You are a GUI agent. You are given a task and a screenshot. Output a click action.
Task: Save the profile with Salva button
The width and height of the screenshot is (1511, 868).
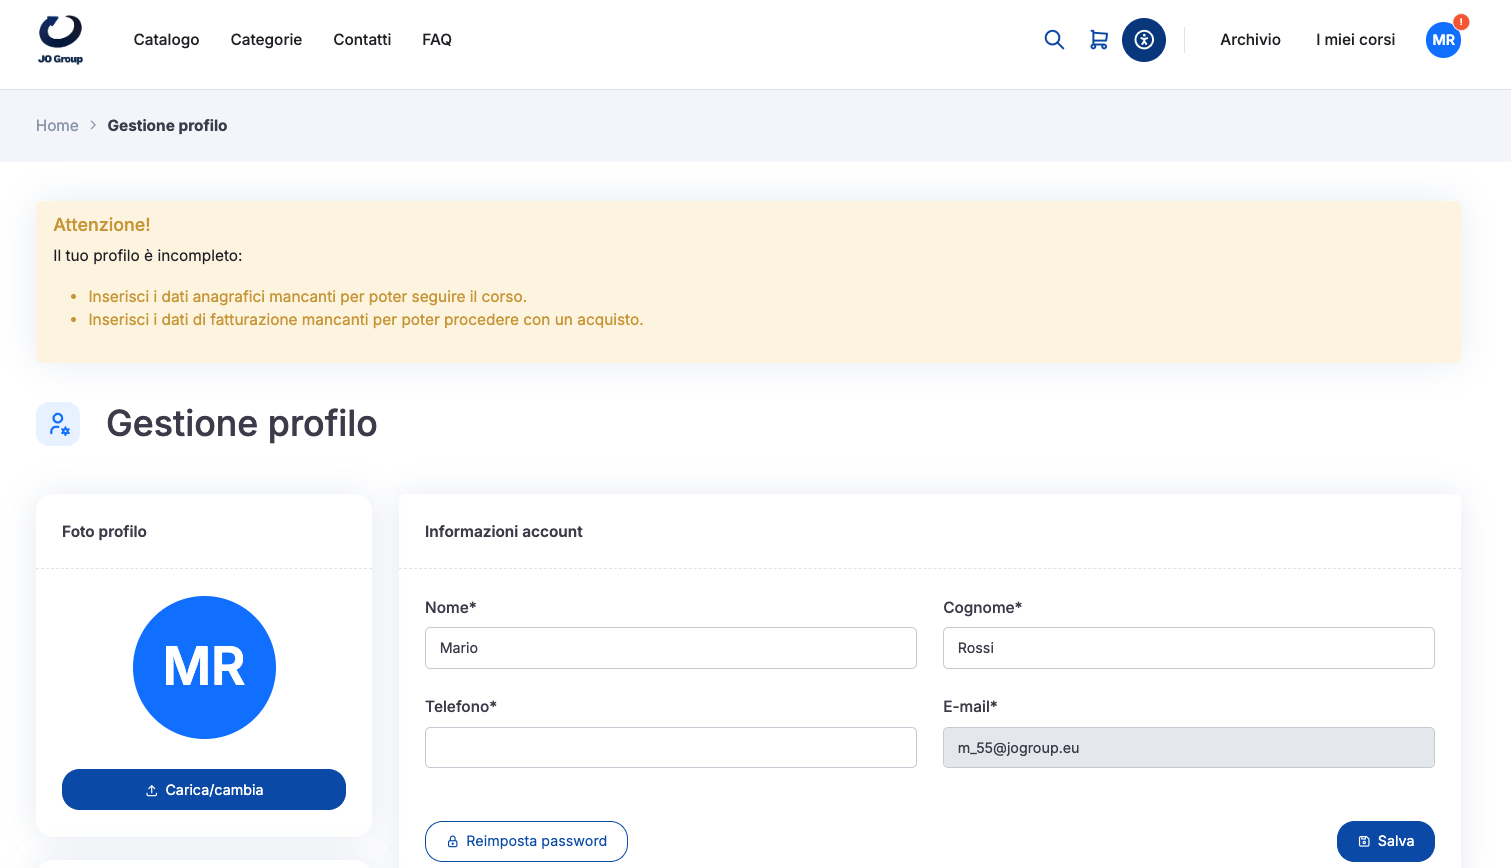click(1385, 841)
